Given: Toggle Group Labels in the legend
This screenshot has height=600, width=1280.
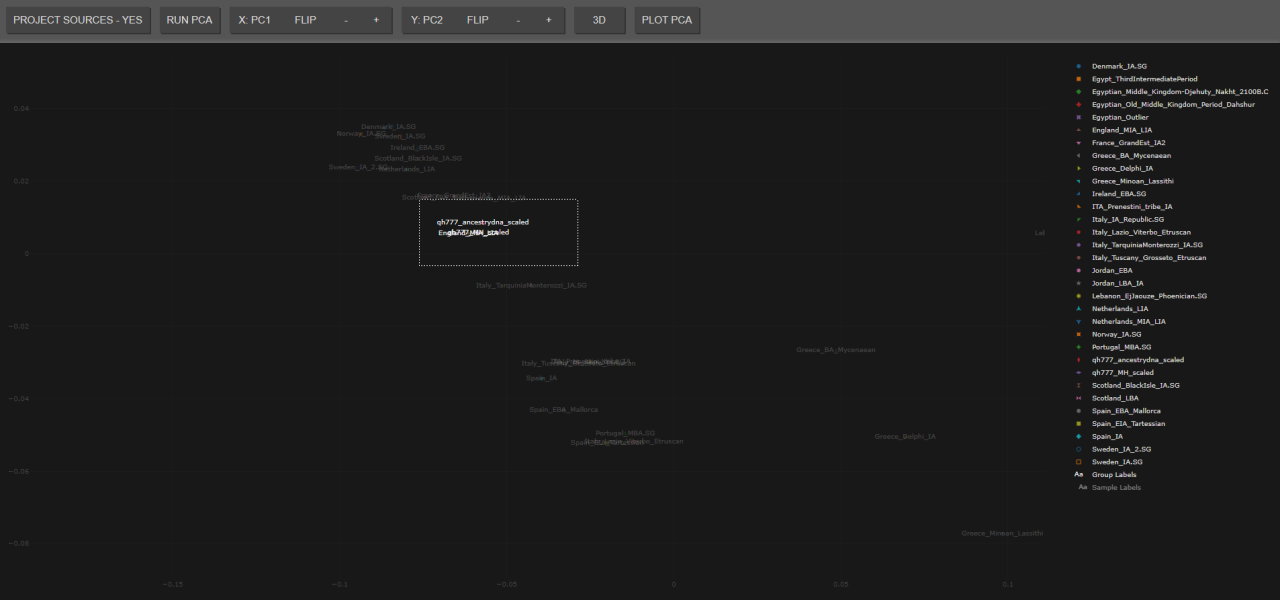Looking at the screenshot, I should tap(1114, 475).
